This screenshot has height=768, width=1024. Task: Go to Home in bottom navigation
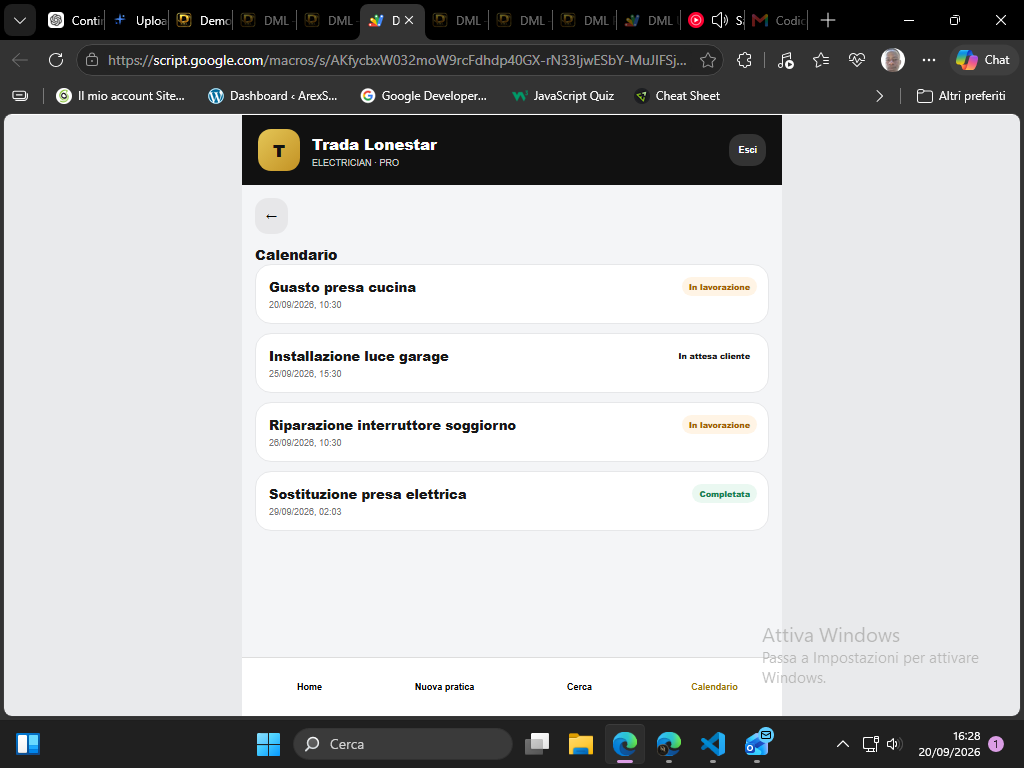309,686
